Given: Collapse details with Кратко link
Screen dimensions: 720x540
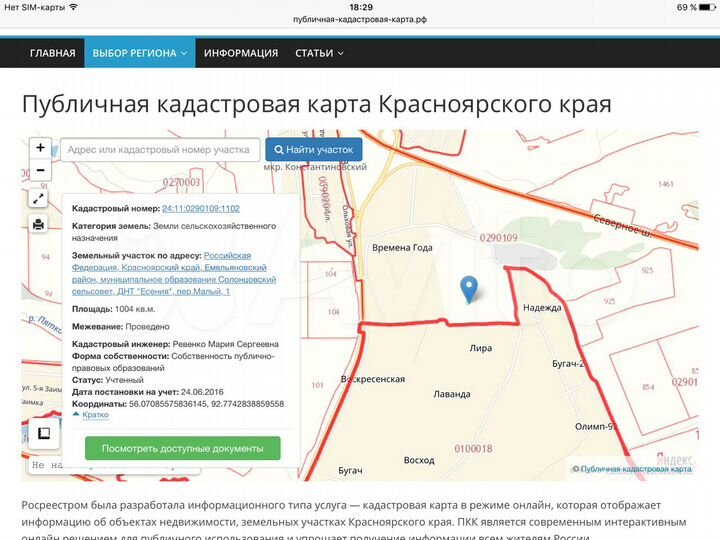Looking at the screenshot, I should (x=95, y=415).
